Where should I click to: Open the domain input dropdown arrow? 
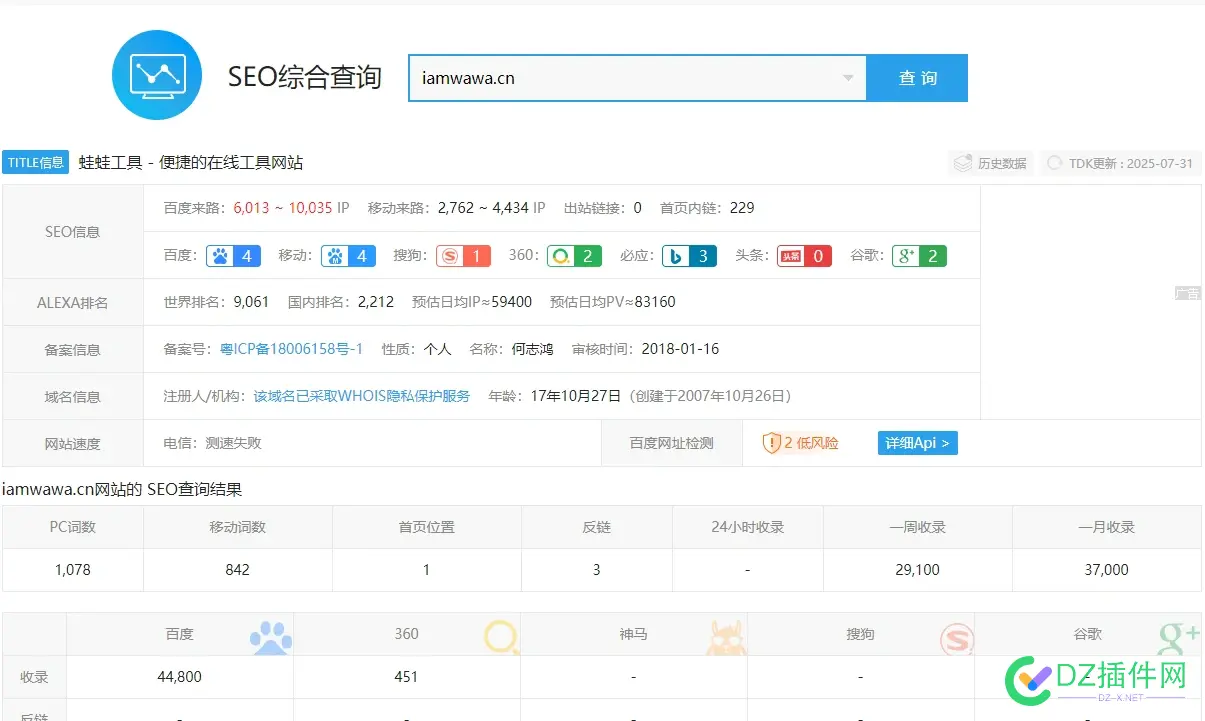pos(849,77)
